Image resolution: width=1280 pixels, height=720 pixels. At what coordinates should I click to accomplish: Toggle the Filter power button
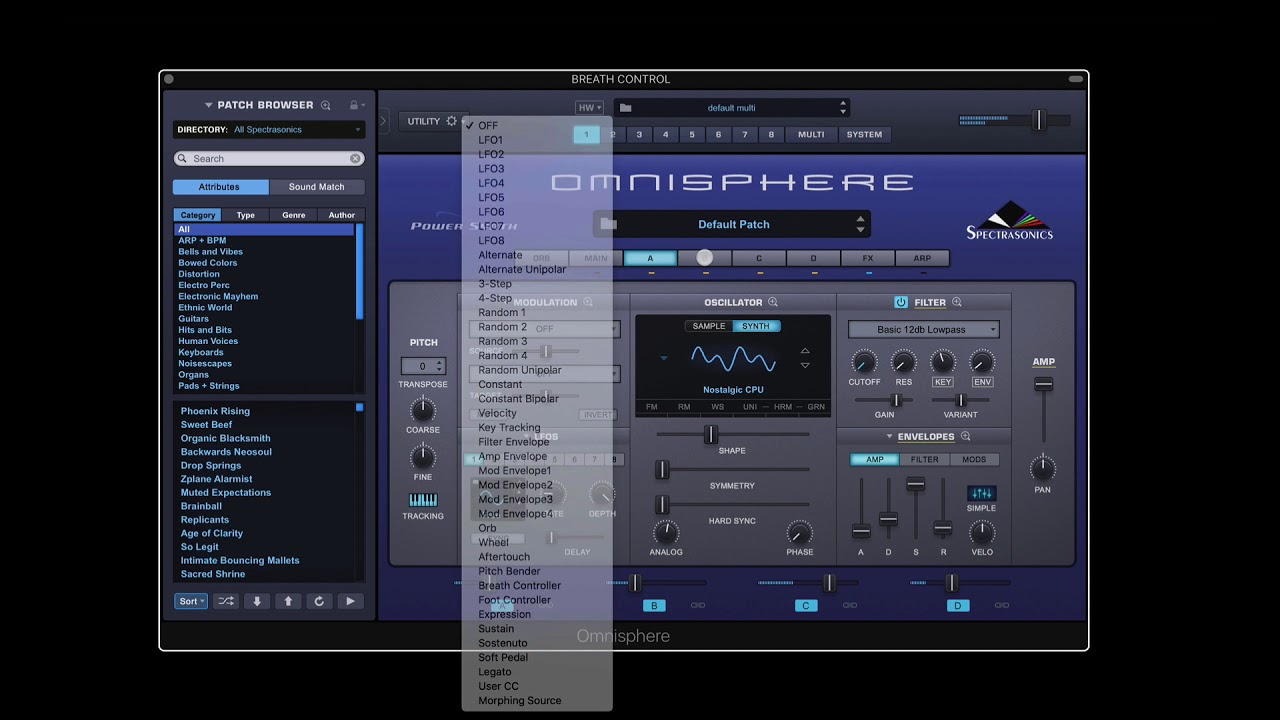(x=900, y=302)
